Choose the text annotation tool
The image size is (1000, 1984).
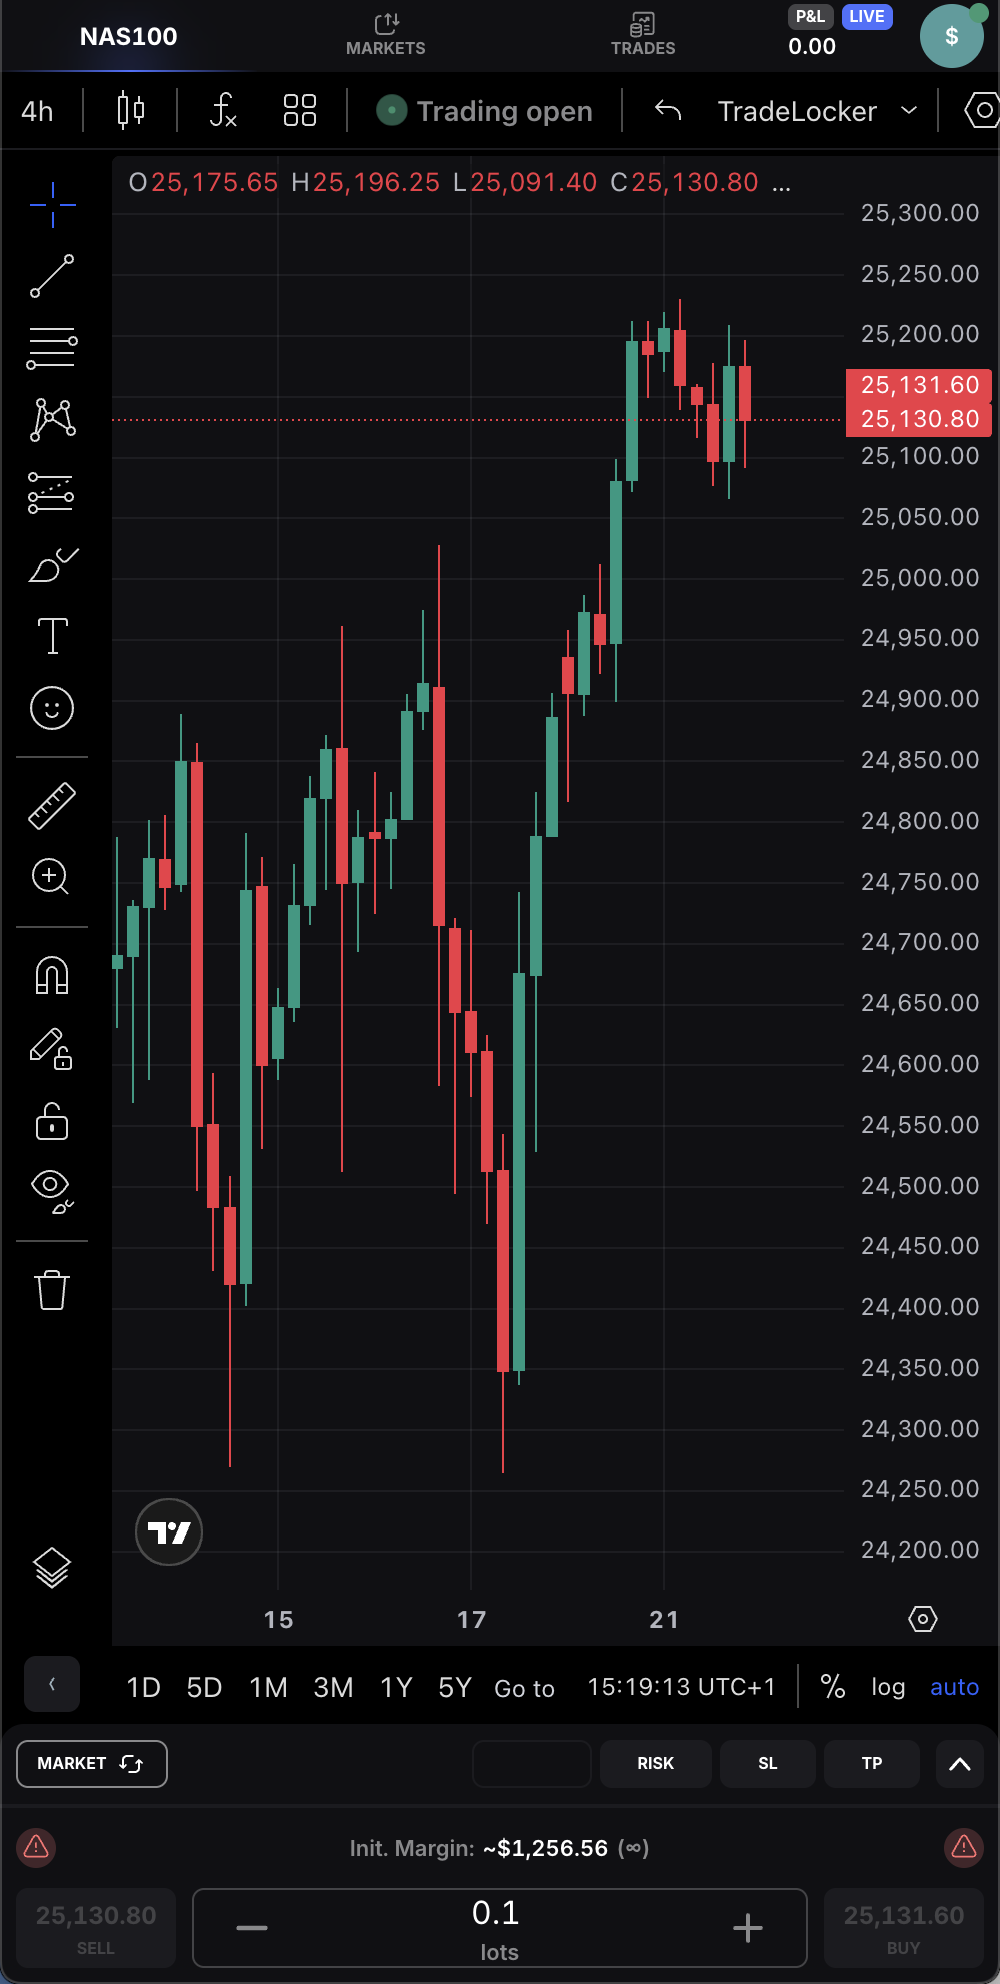[x=52, y=636]
